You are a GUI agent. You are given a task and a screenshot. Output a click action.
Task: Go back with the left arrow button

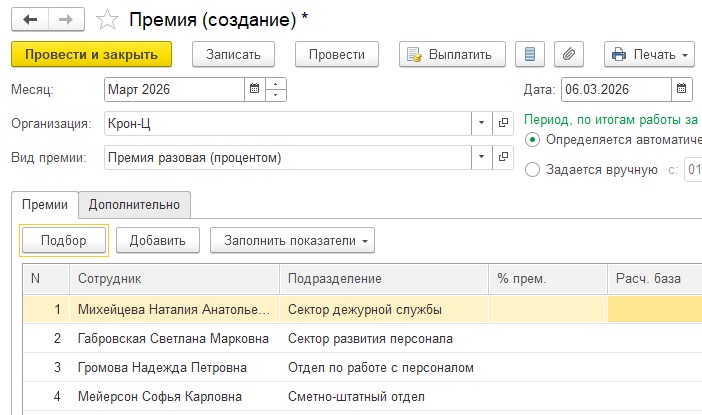point(30,20)
